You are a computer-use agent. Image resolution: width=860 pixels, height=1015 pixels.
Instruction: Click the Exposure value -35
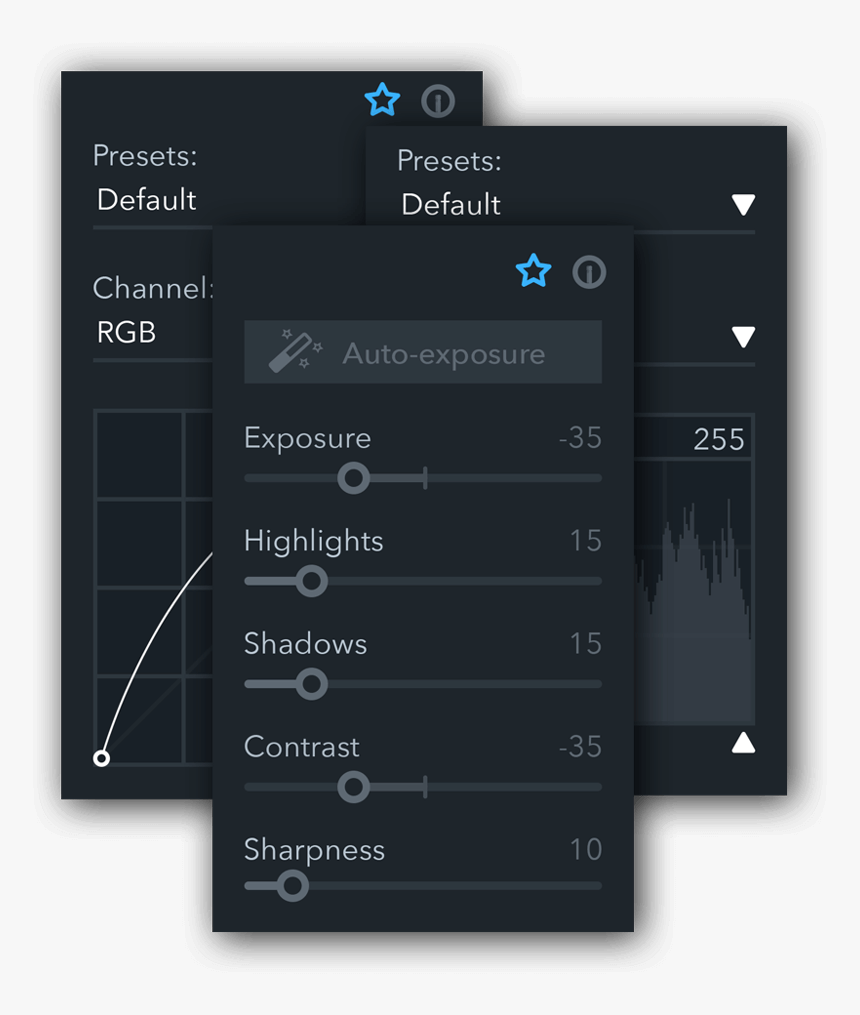pyautogui.click(x=580, y=439)
